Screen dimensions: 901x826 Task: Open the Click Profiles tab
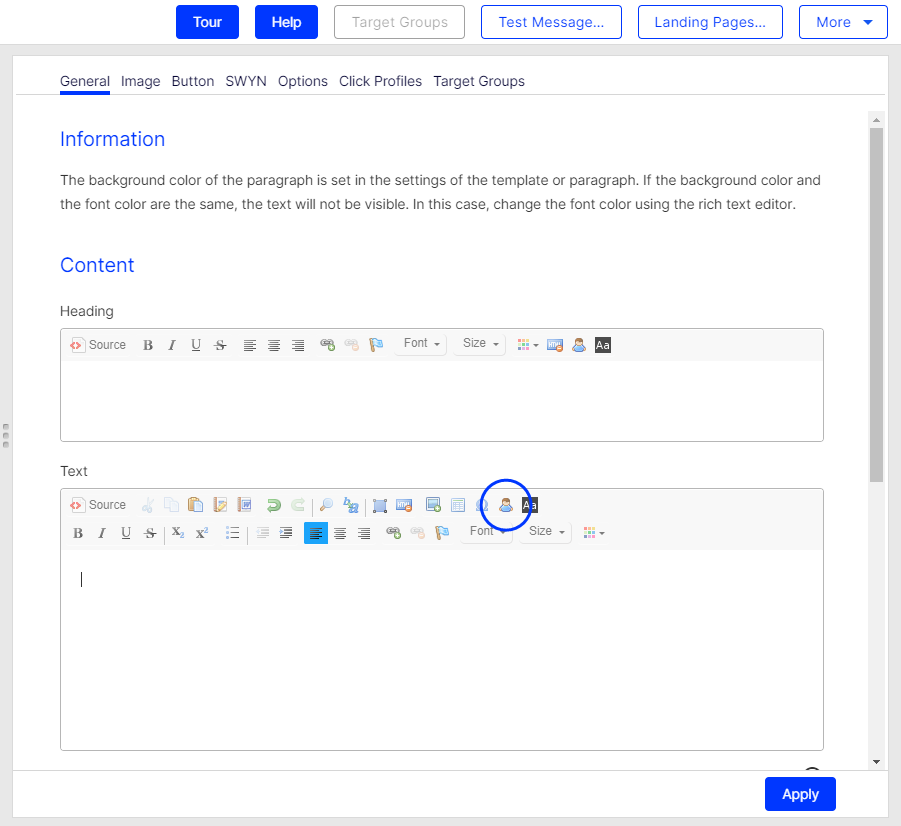(380, 81)
